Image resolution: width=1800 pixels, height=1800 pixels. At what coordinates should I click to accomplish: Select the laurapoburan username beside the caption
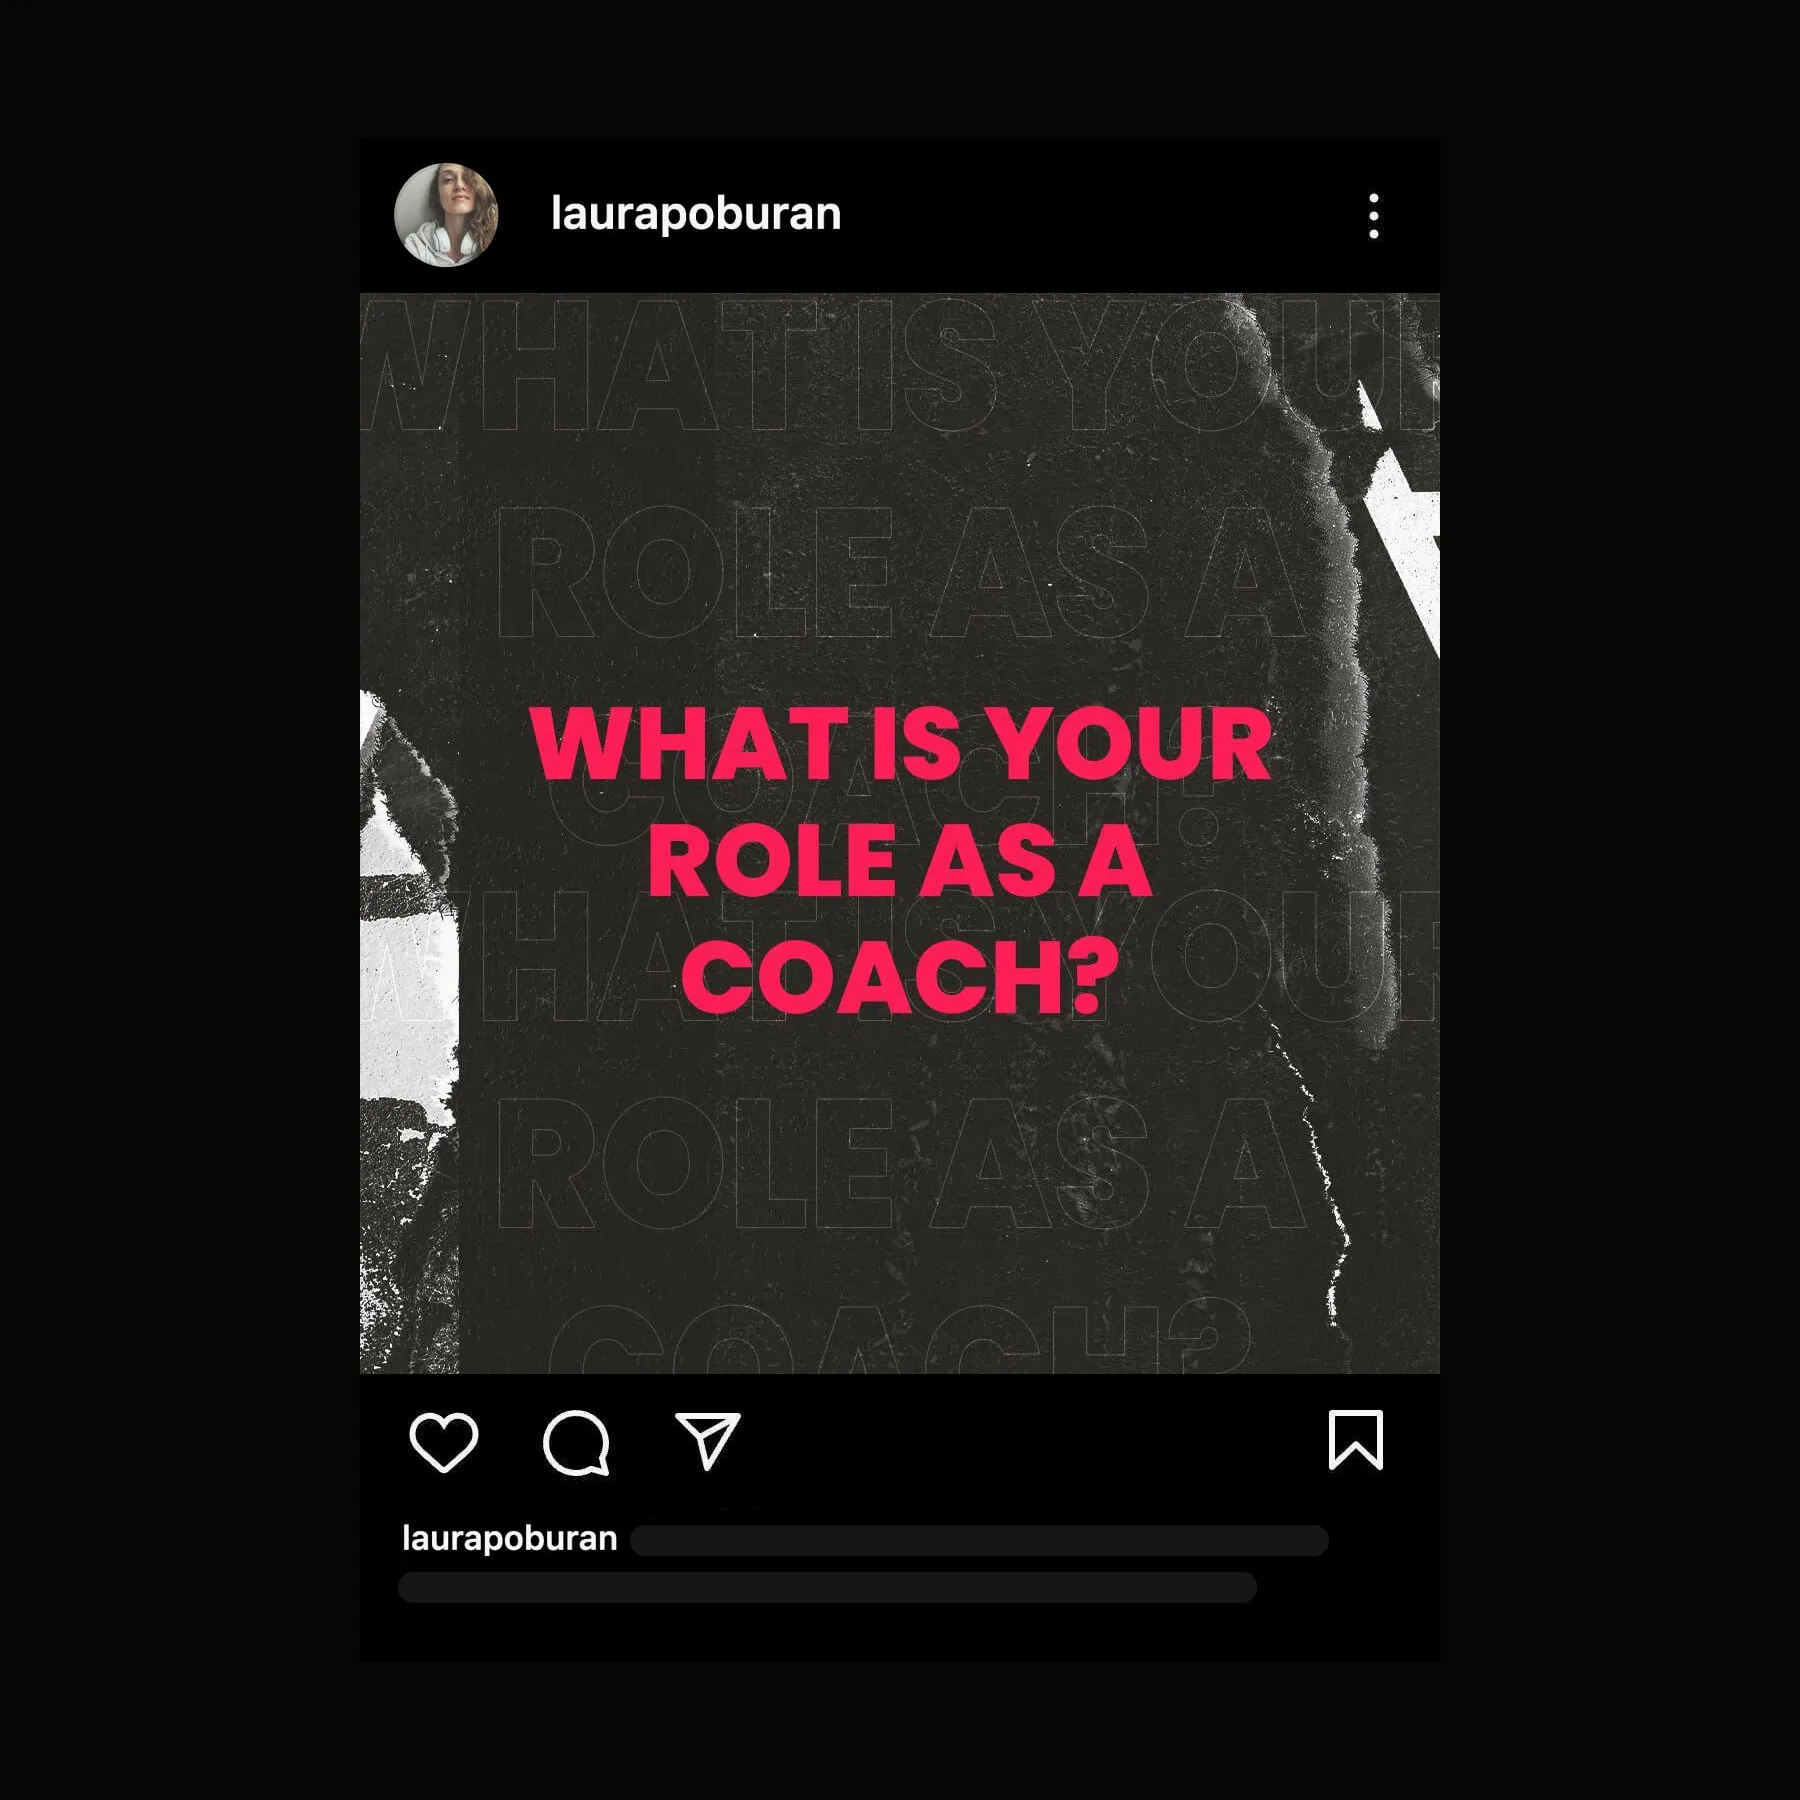(x=509, y=1538)
